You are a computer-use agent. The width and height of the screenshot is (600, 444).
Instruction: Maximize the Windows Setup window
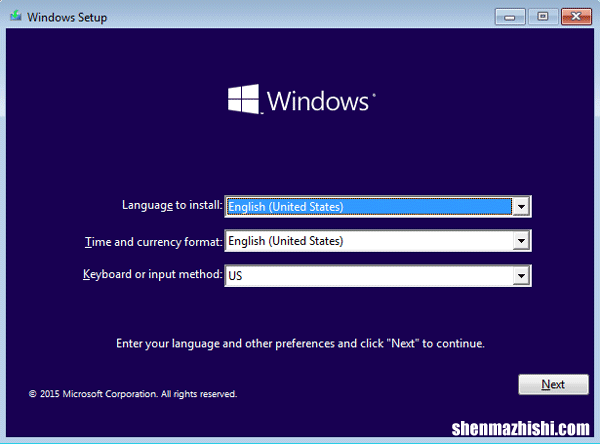coord(543,17)
